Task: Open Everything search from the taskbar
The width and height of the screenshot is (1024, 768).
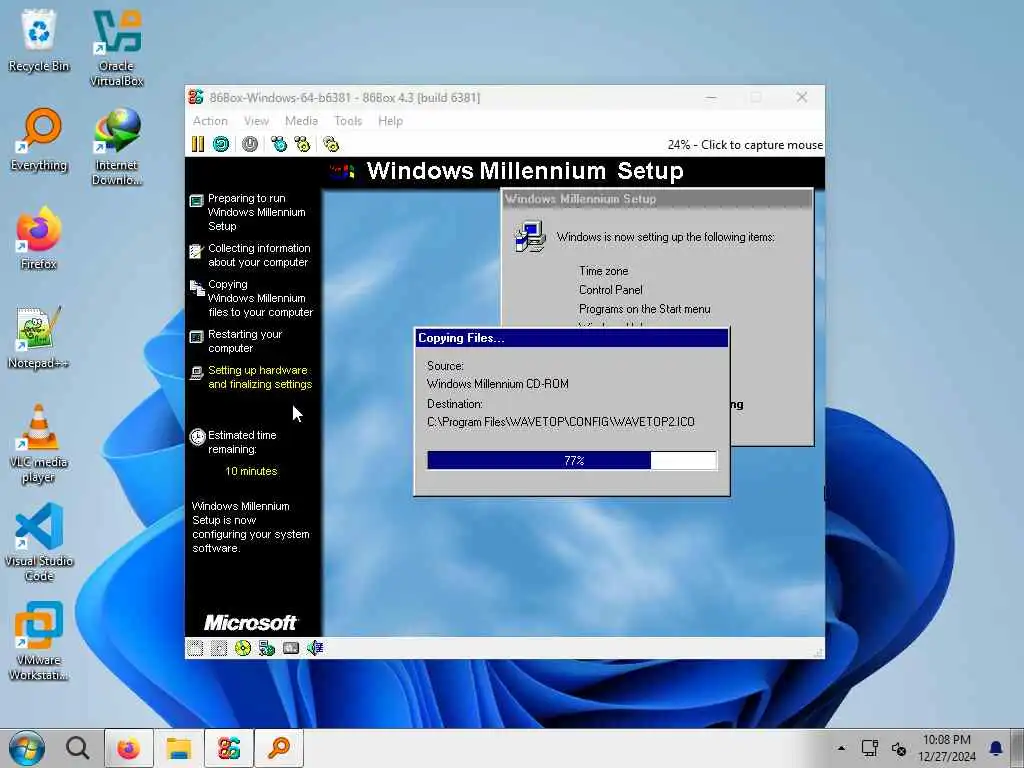Action: click(x=279, y=748)
